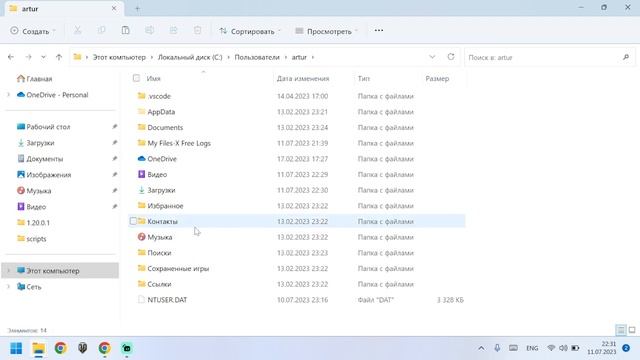The image size is (640, 360).
Task: Open recent locations dropdown arrow
Action: pyautogui.click(x=43, y=57)
